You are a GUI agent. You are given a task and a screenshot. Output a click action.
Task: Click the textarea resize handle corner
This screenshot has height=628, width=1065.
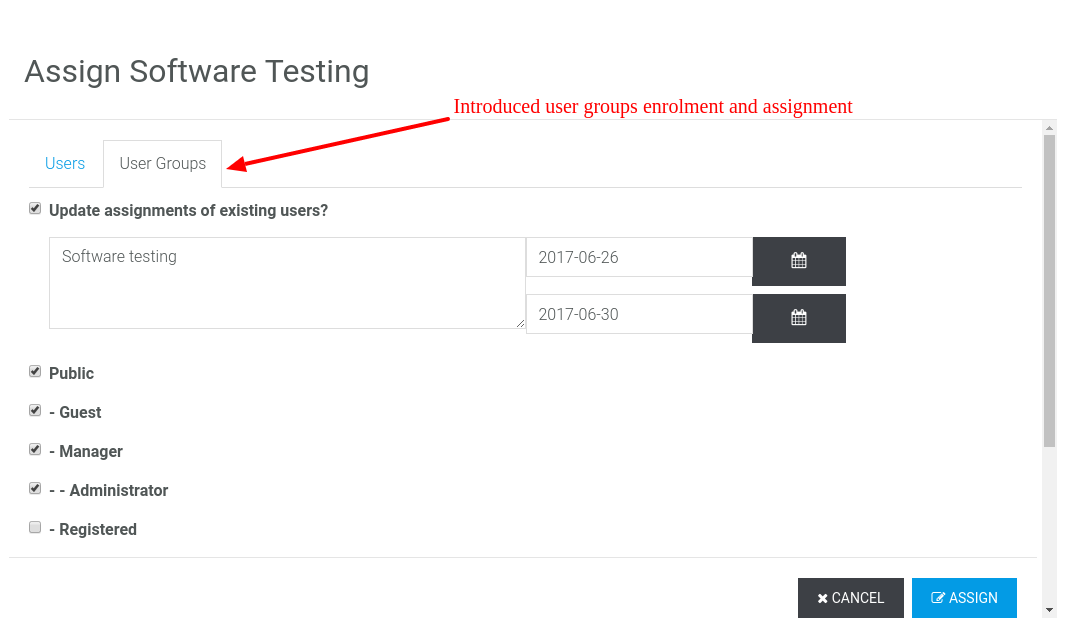click(520, 323)
